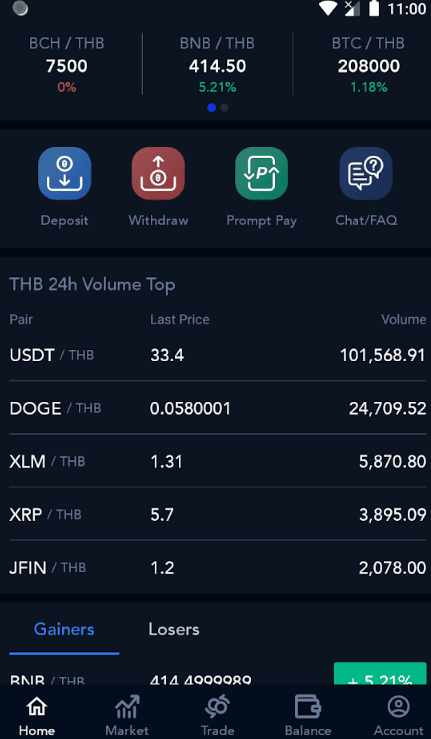Screen dimensions: 431x739
Task: Select the Gainers tab
Action: [64, 629]
